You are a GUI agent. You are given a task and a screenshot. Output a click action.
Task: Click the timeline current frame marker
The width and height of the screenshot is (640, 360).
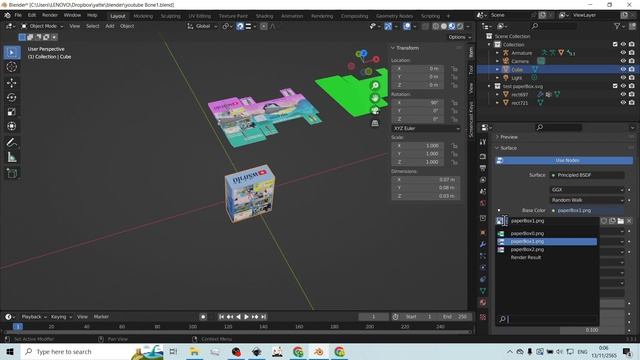[18, 327]
